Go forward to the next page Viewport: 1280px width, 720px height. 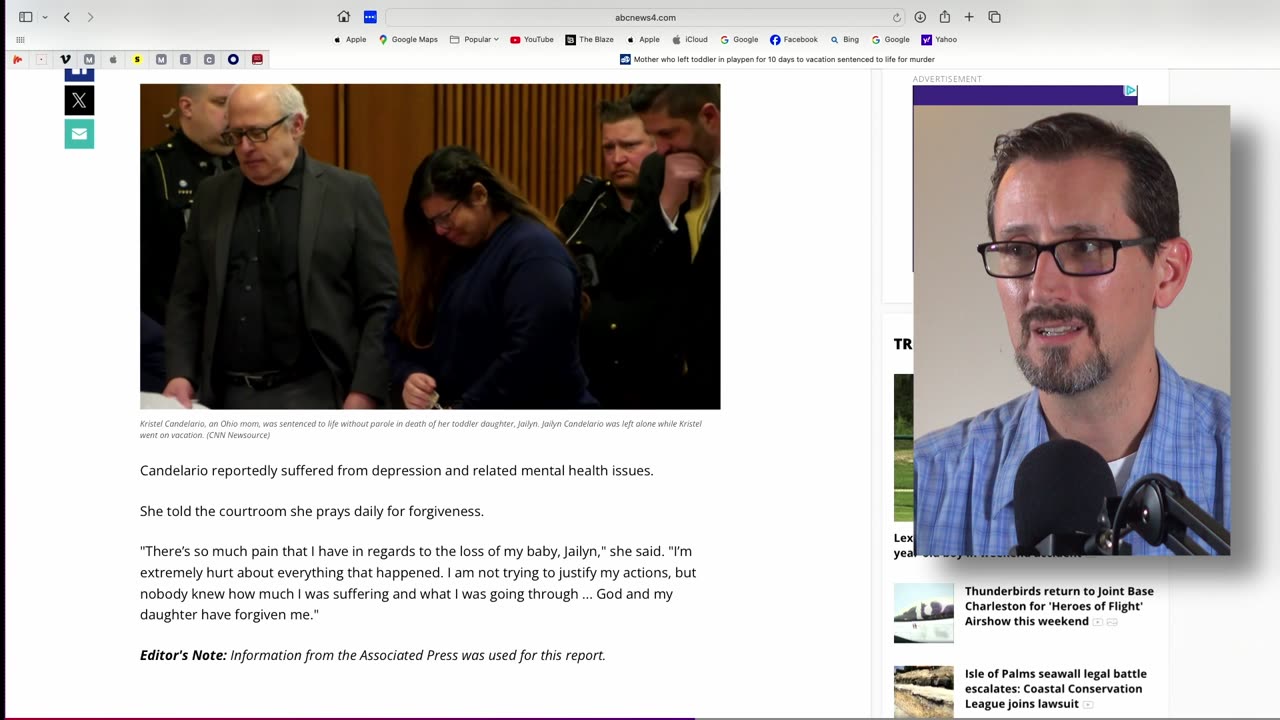tap(90, 17)
